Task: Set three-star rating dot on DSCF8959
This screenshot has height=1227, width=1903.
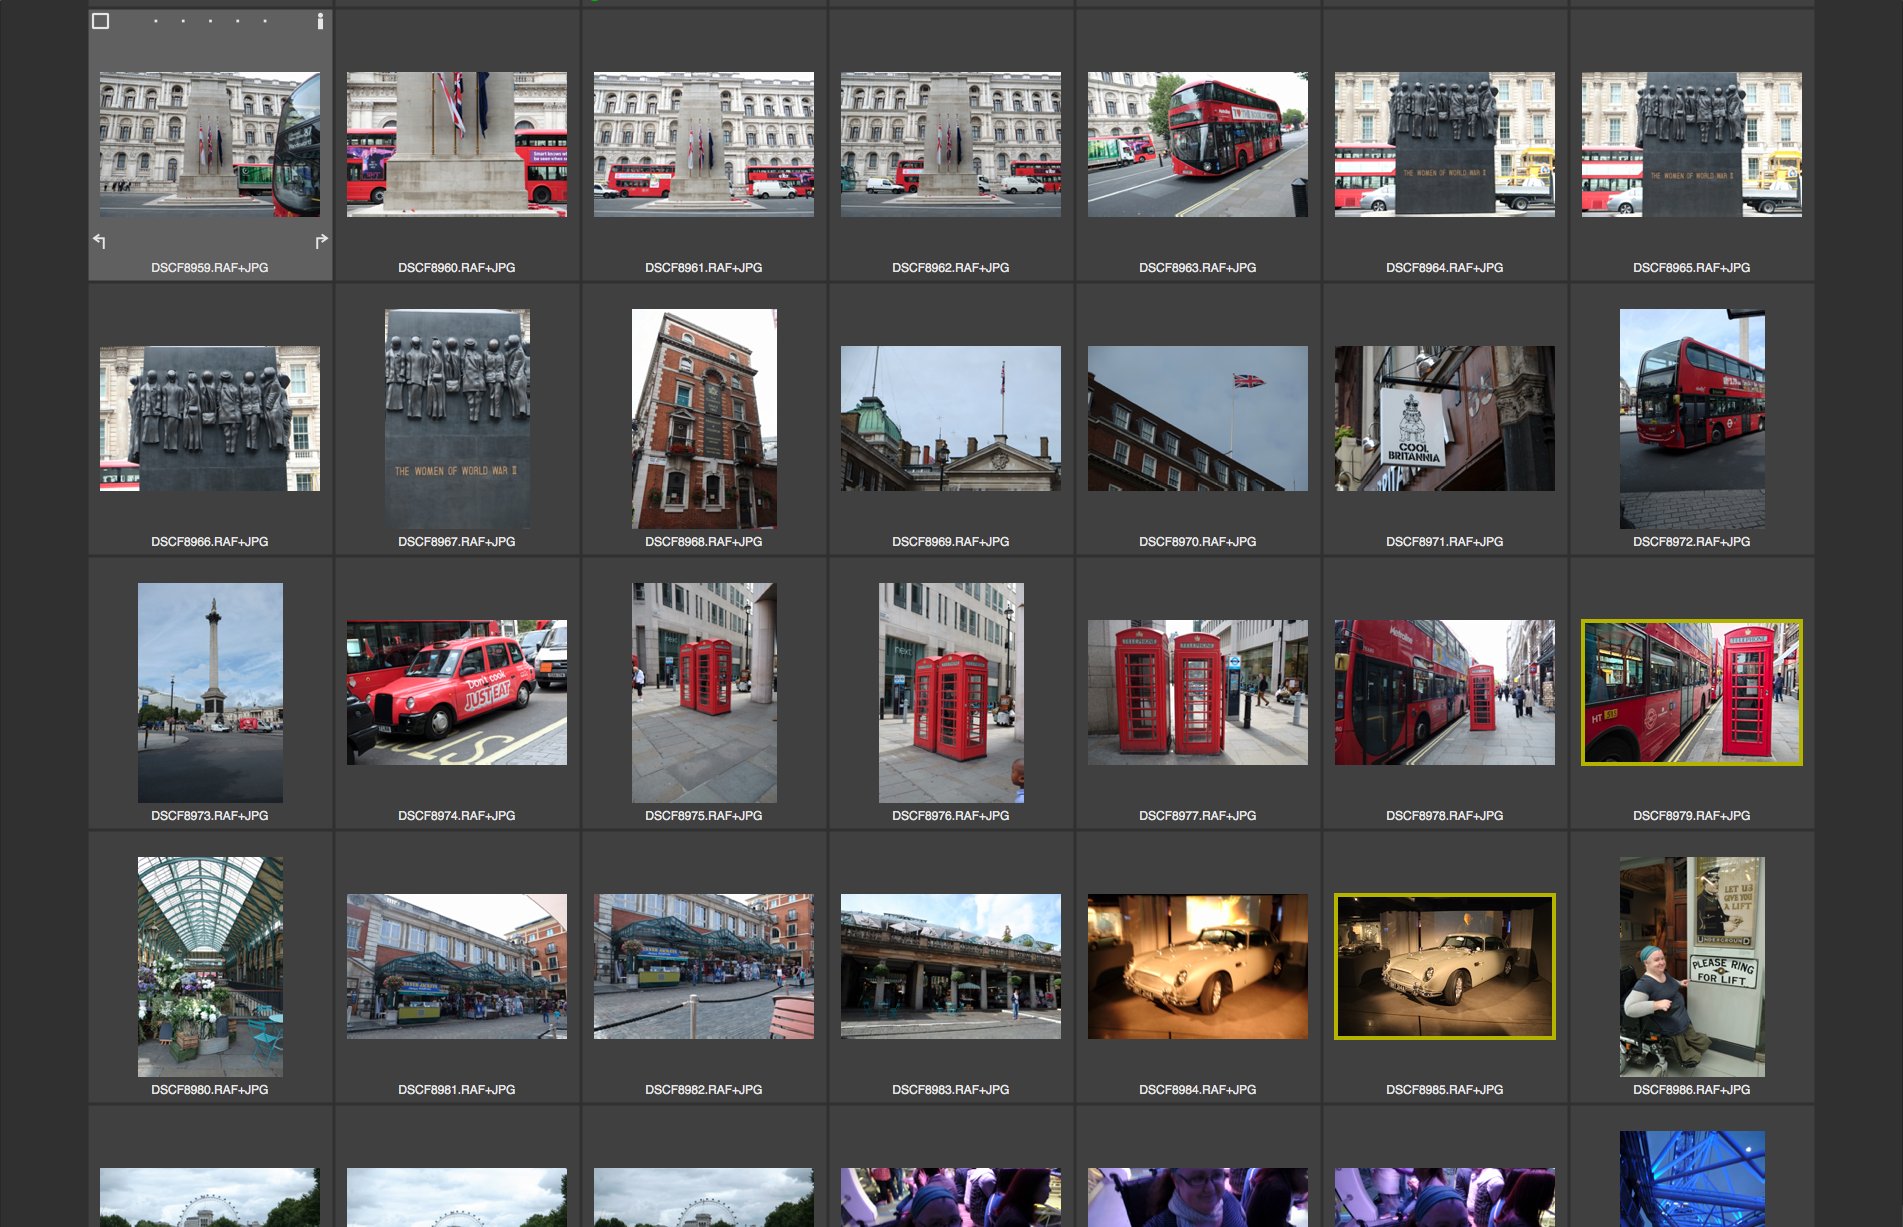Action: [210, 21]
